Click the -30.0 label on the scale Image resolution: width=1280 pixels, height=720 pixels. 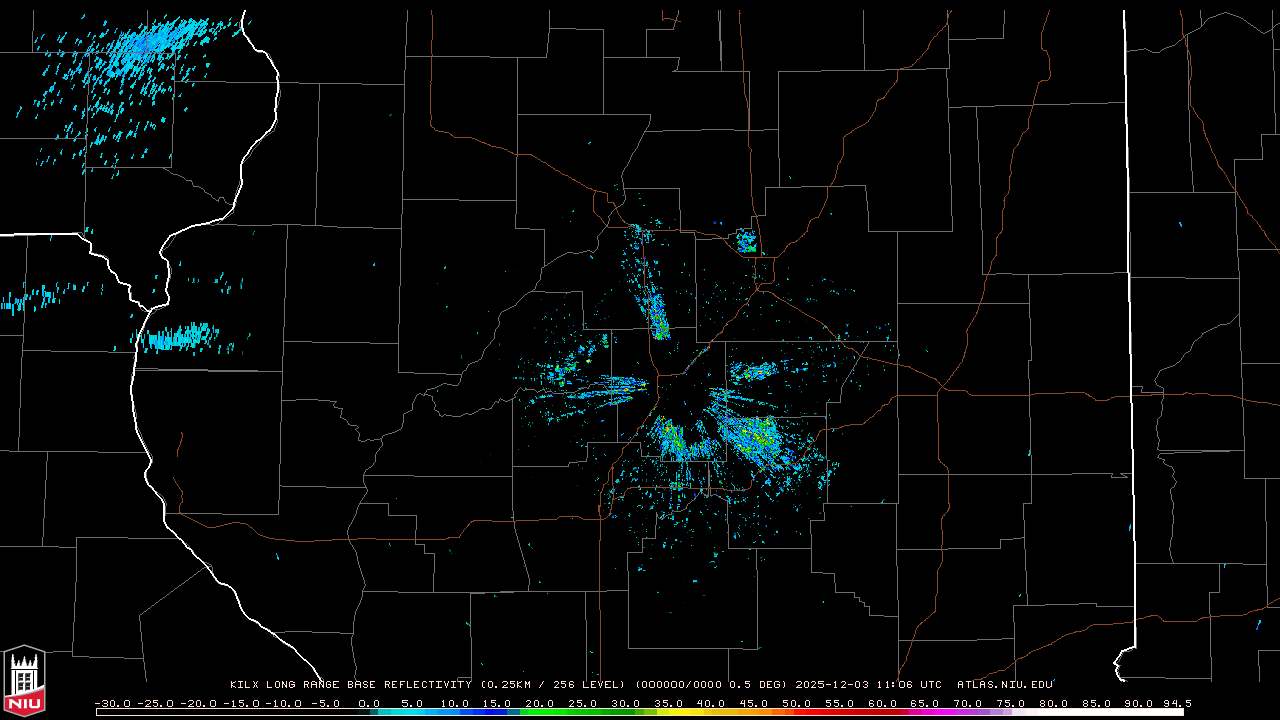pos(112,703)
